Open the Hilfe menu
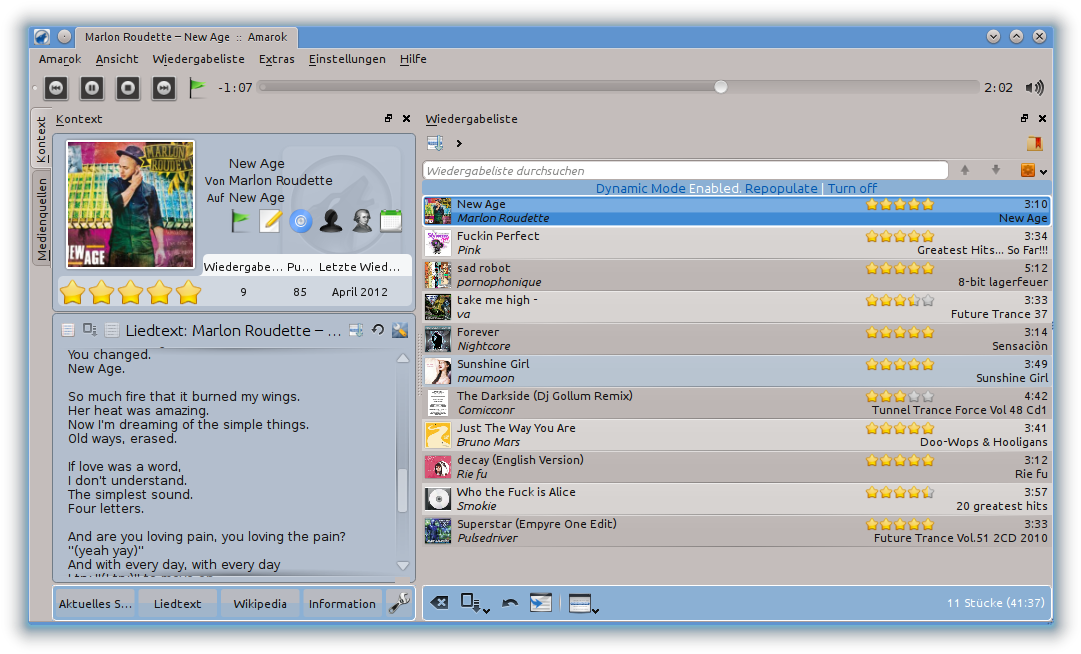The image size is (1081, 654). [413, 59]
